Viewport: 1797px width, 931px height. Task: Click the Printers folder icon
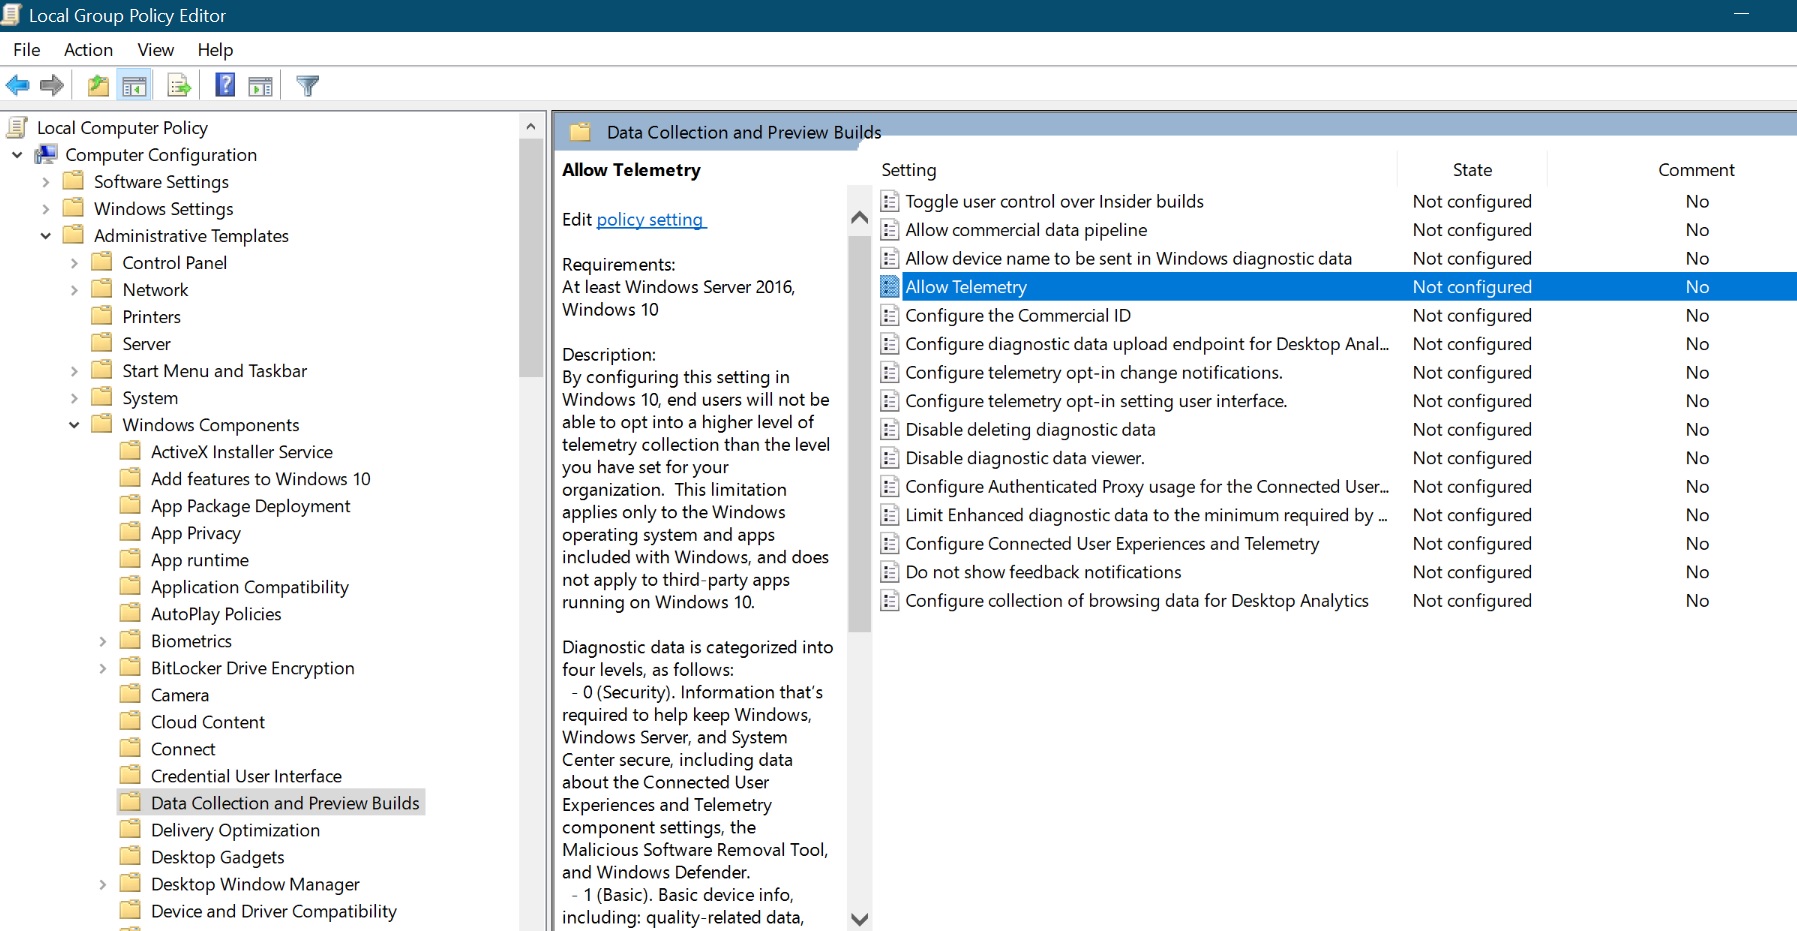click(102, 316)
